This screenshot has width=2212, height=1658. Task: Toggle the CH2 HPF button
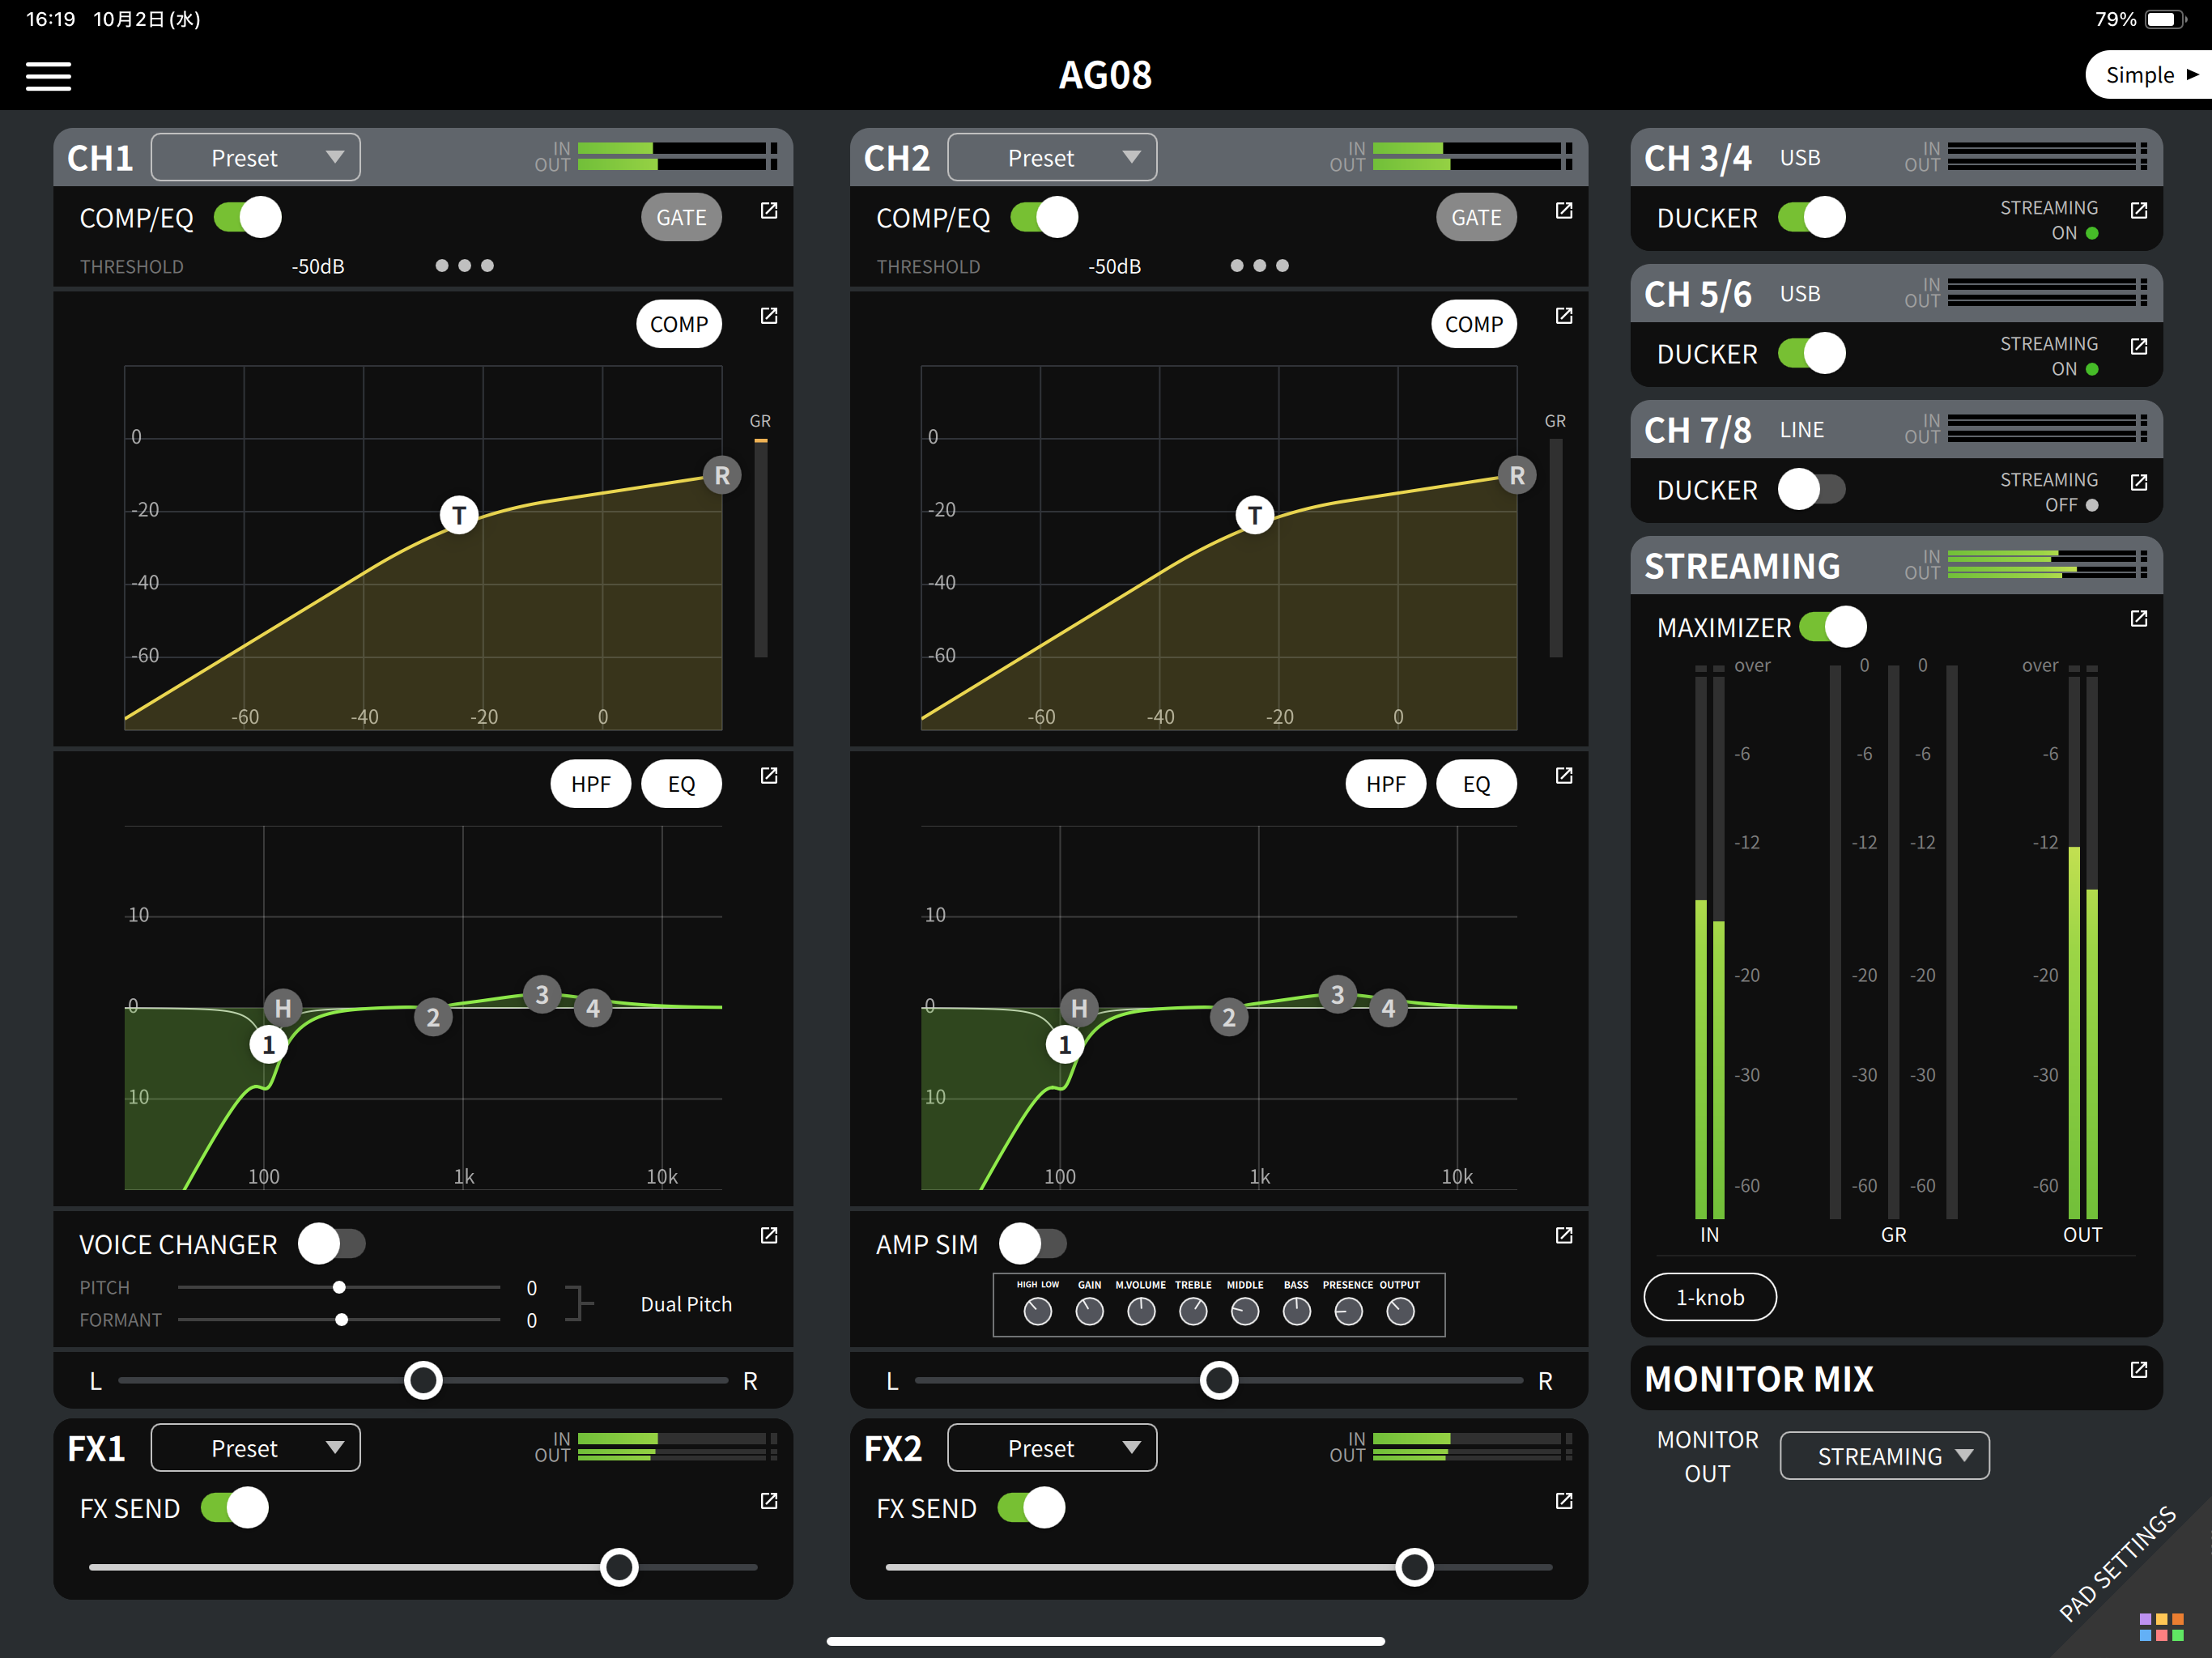(1386, 783)
